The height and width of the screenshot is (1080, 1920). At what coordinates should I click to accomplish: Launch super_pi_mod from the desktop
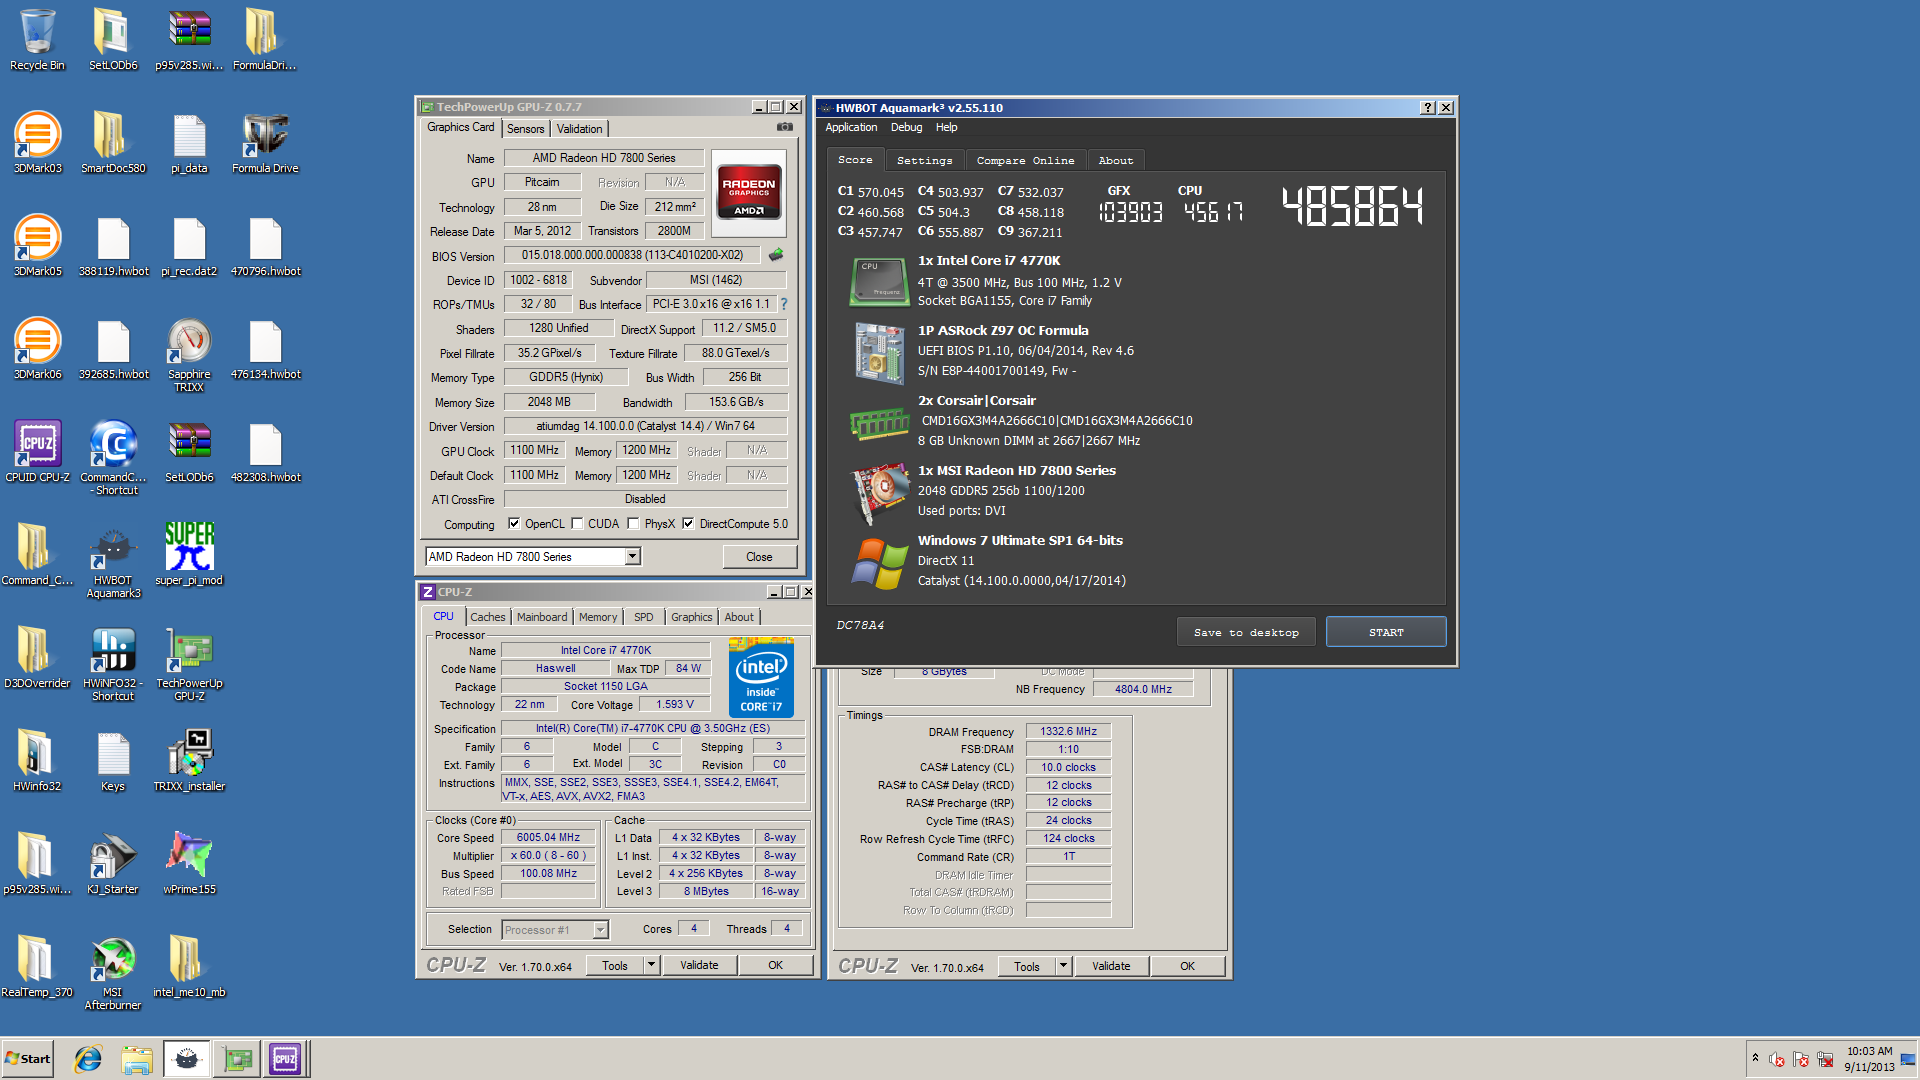click(189, 555)
